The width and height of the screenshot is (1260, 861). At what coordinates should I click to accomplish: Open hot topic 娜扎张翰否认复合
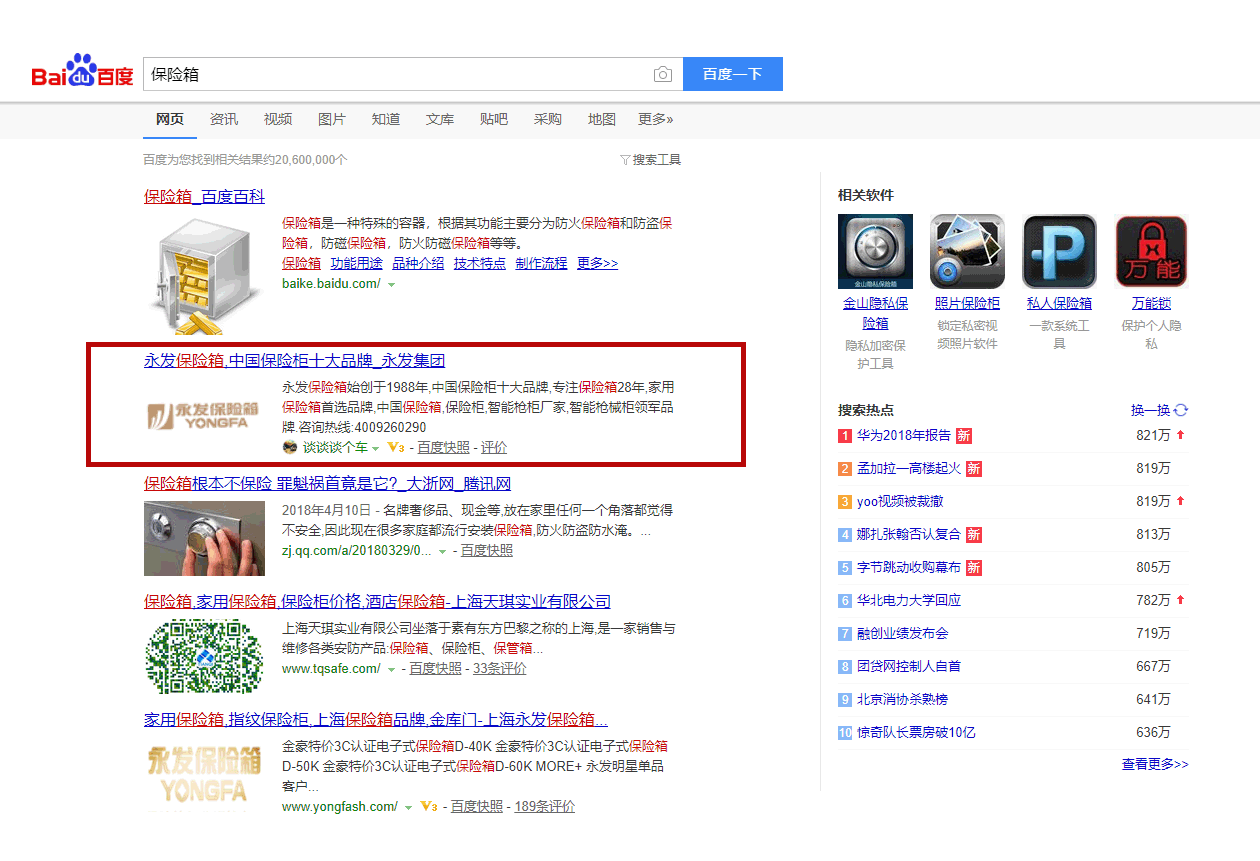coord(909,534)
